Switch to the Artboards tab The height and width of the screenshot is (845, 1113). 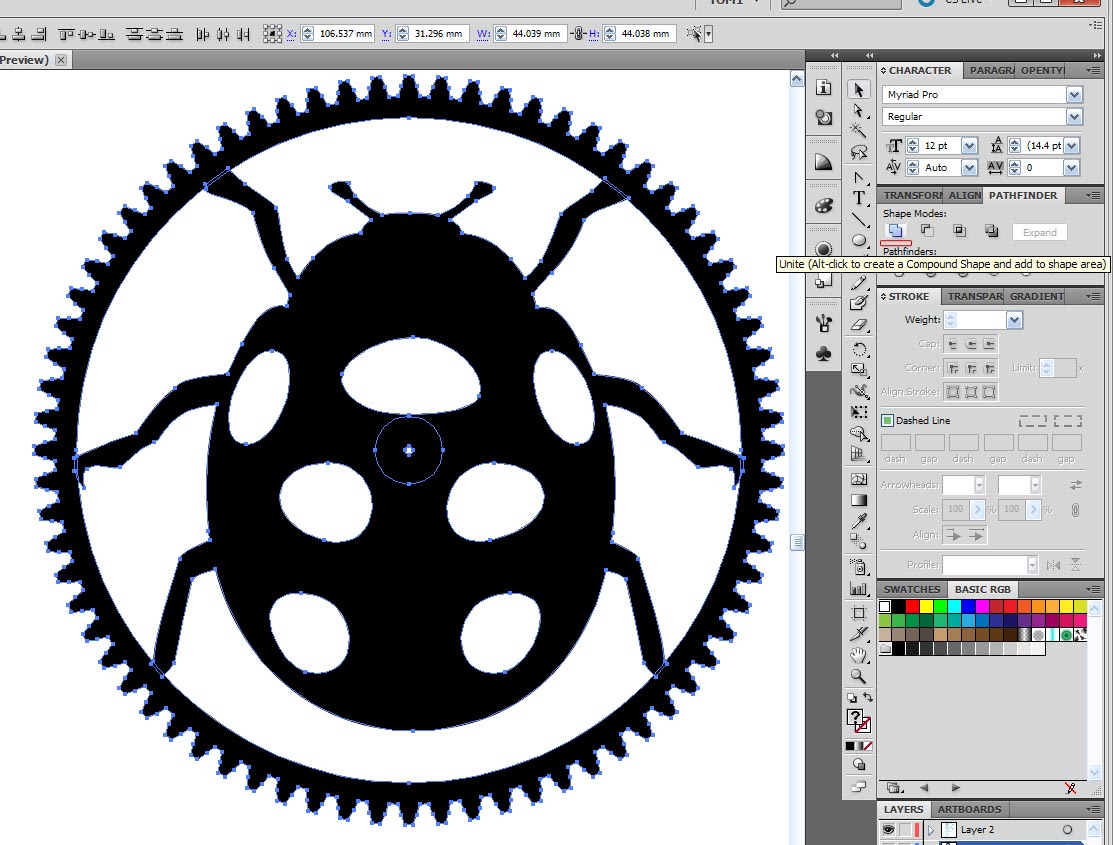(x=969, y=809)
